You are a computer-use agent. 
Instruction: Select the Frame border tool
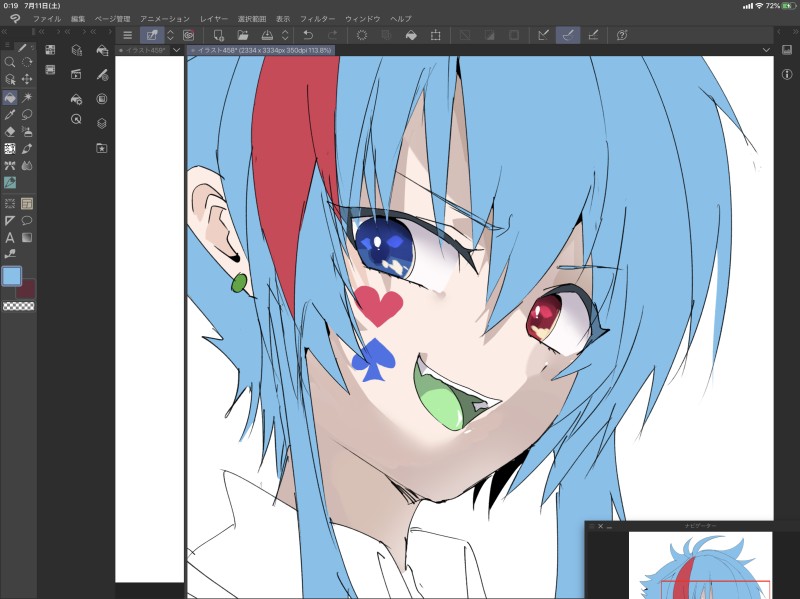pyautogui.click(x=27, y=204)
